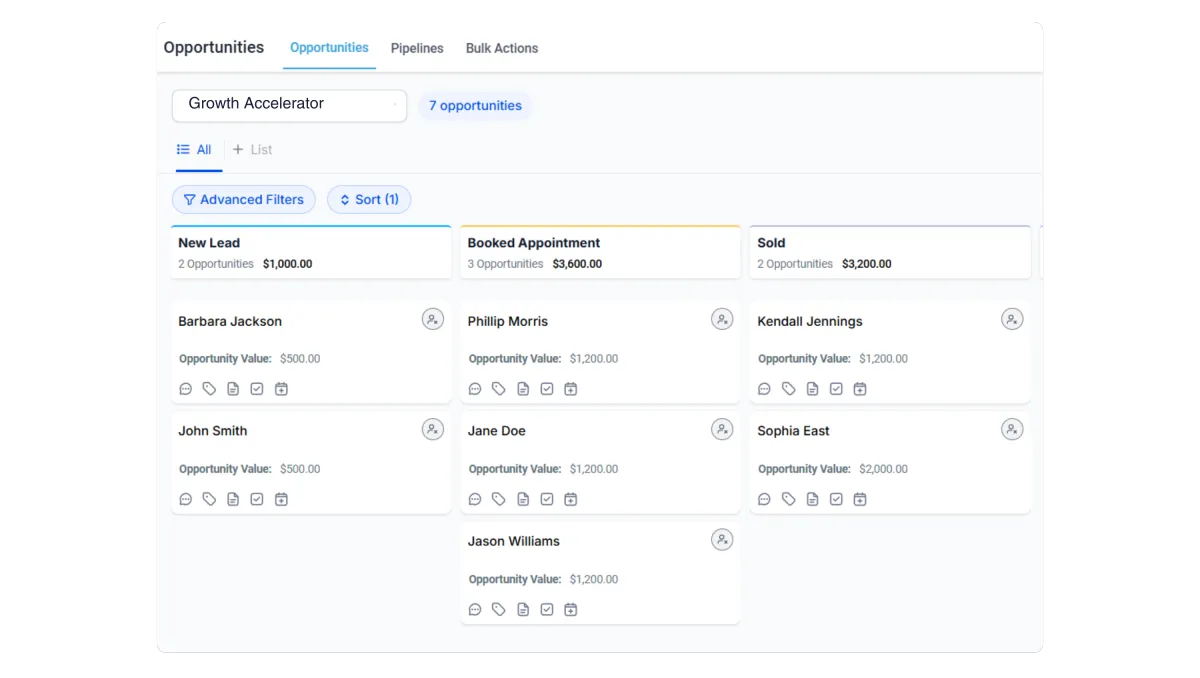Switch to the Pipelines tab
Image resolution: width=1200 pixels, height=678 pixels.
(417, 48)
